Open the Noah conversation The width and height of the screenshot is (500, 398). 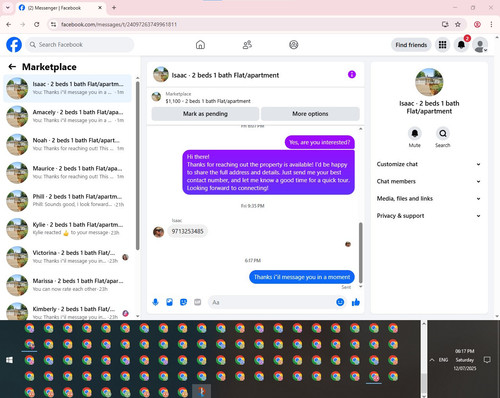pyautogui.click(x=67, y=144)
